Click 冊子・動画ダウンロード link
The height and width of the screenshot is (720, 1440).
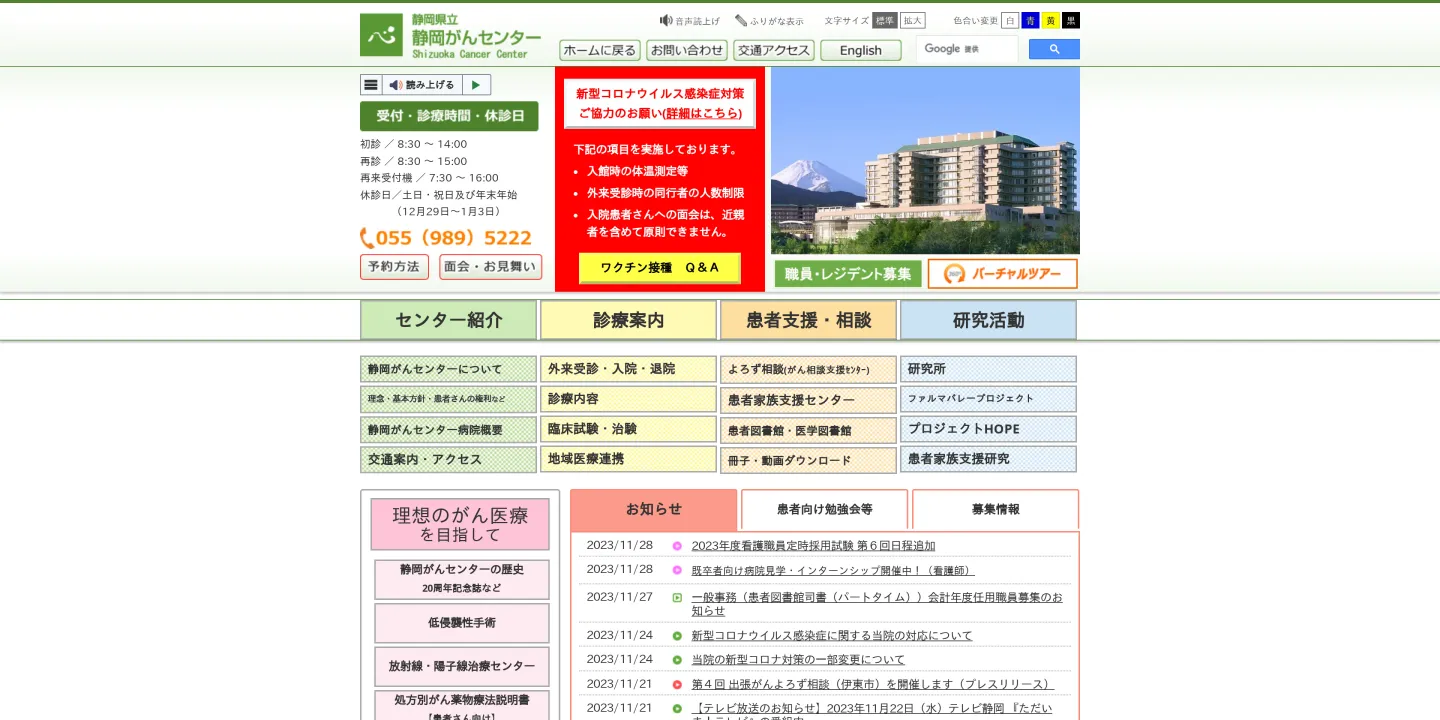[x=809, y=461]
